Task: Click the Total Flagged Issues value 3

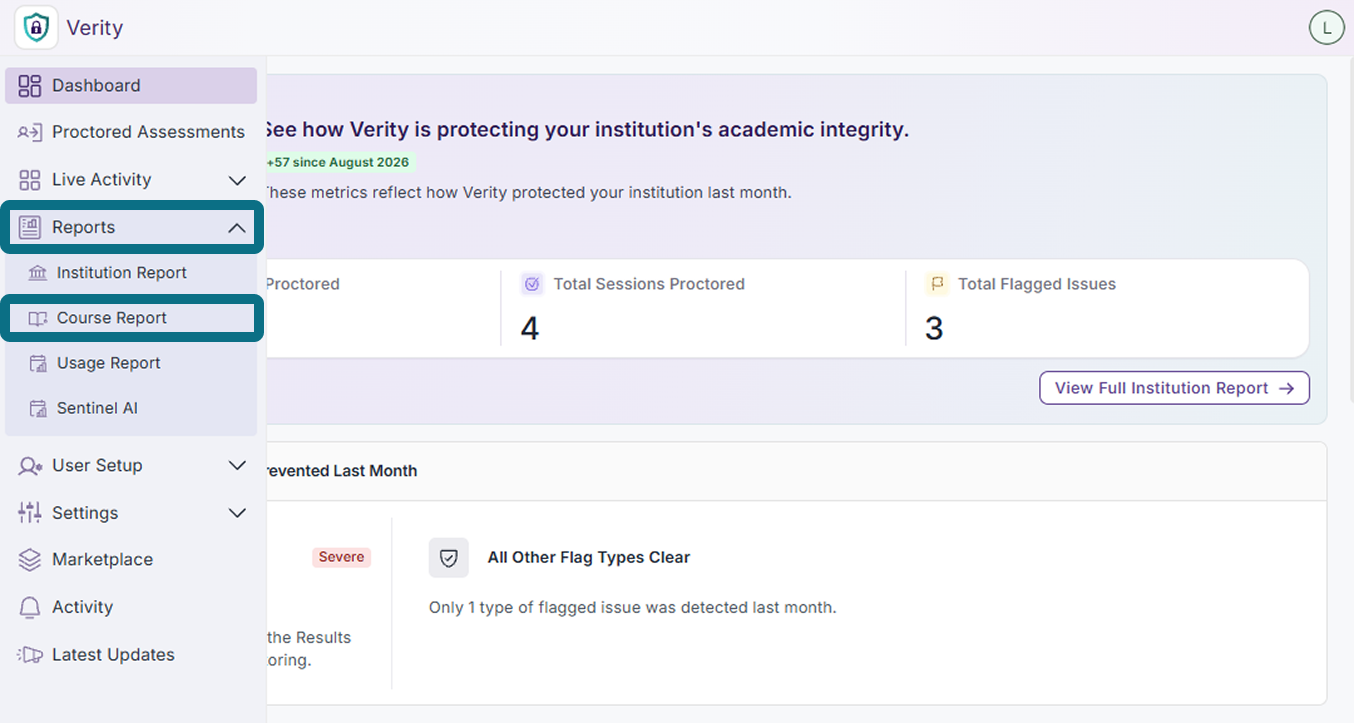Action: [x=934, y=328]
